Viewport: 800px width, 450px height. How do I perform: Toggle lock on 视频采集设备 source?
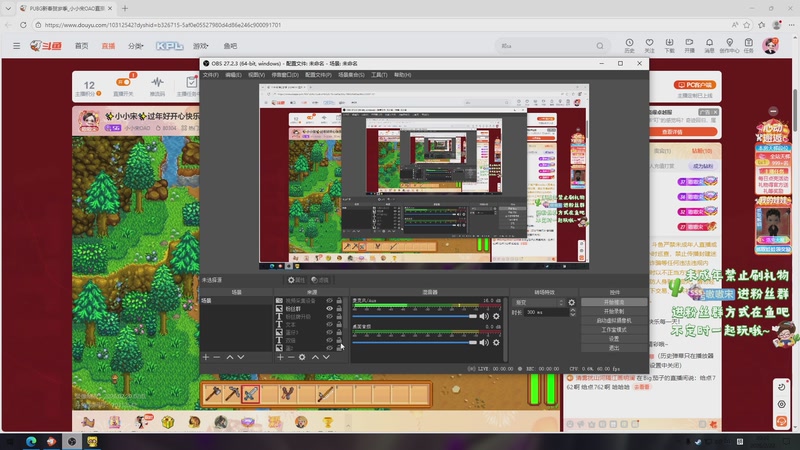339,301
